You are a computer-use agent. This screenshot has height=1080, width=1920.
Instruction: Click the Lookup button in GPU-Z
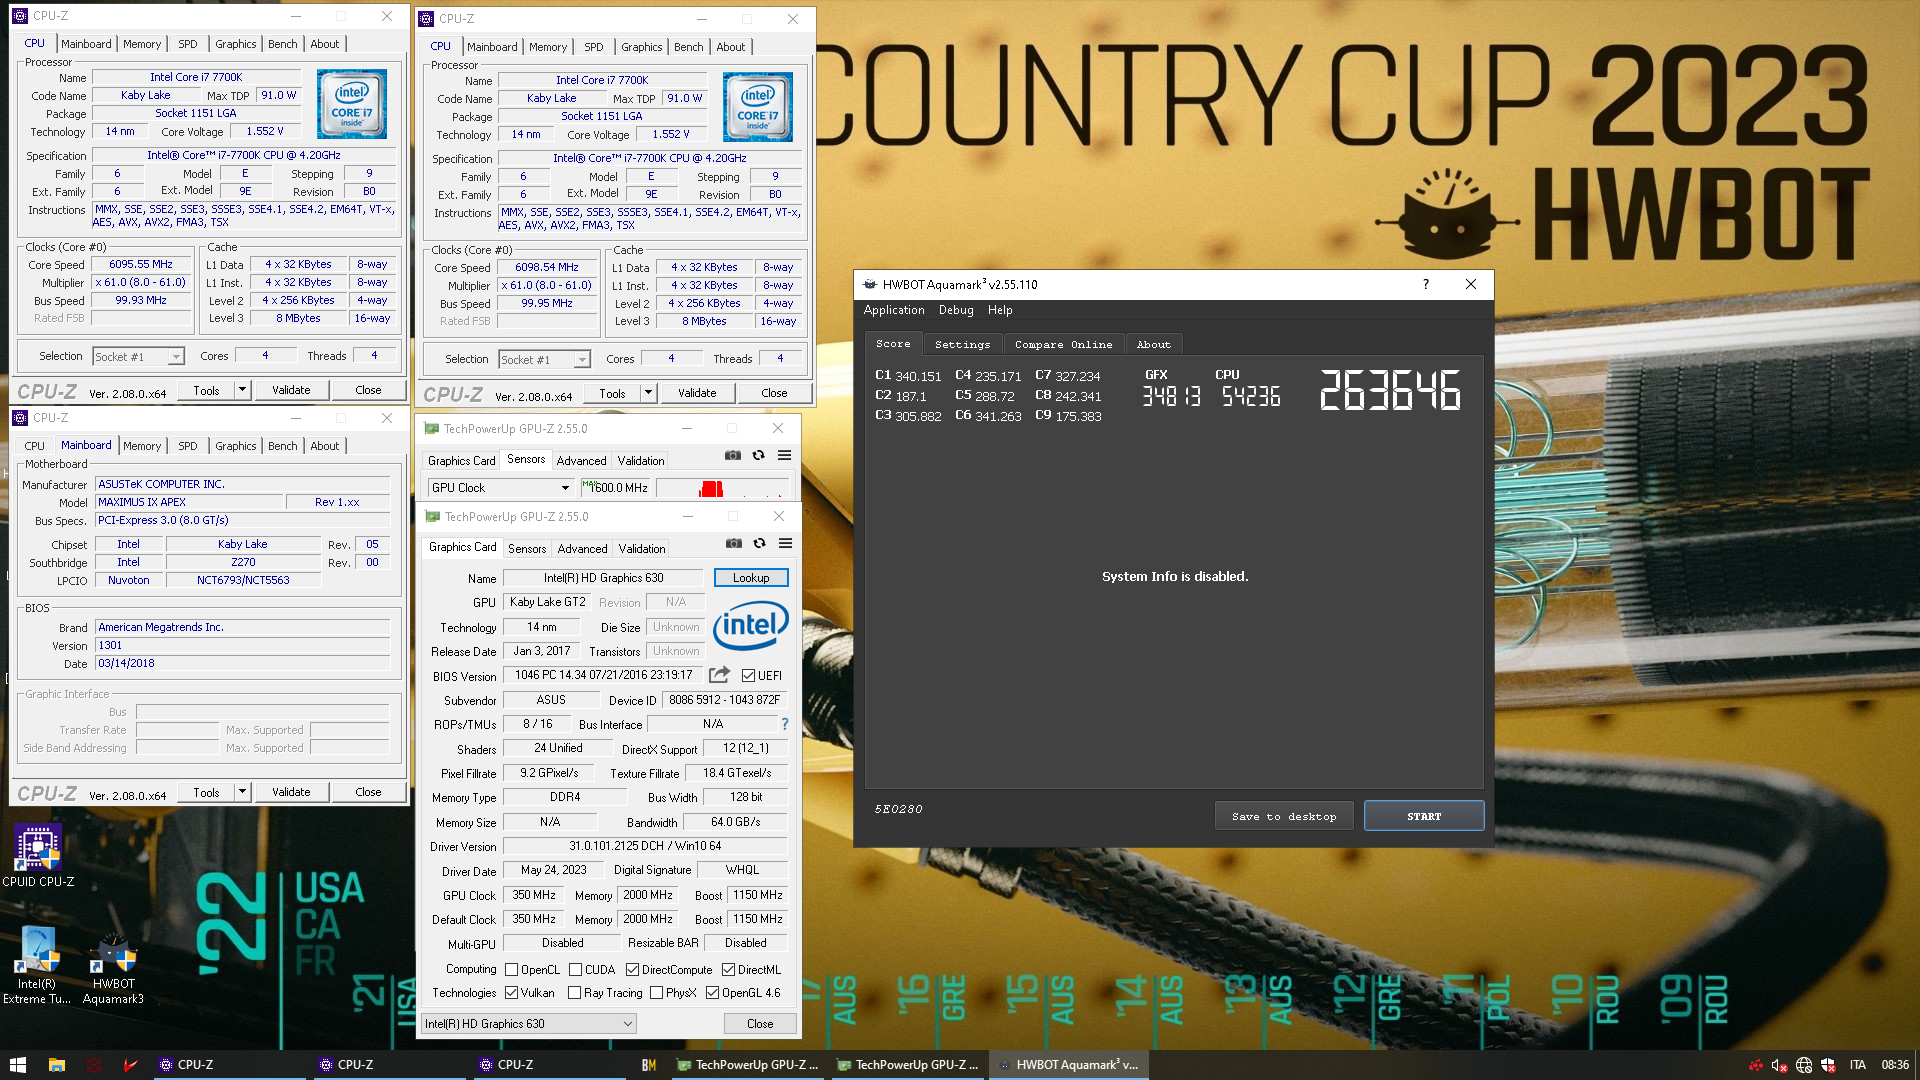click(751, 578)
